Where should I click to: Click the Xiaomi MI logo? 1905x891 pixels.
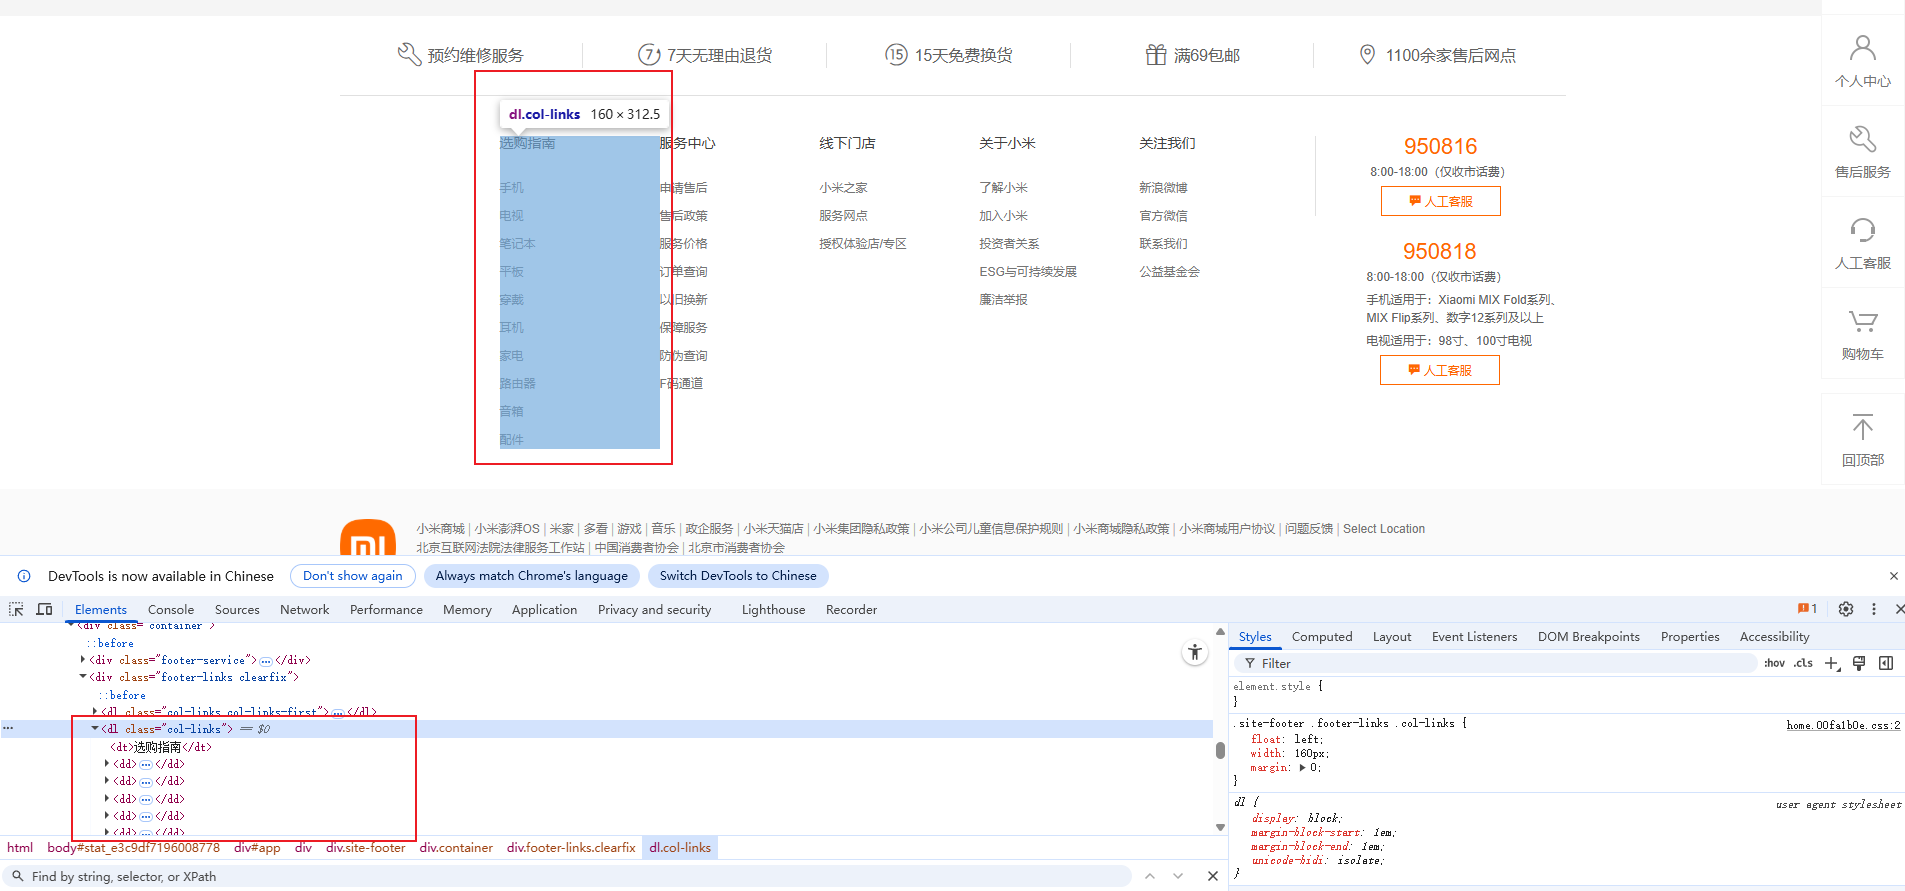[368, 538]
